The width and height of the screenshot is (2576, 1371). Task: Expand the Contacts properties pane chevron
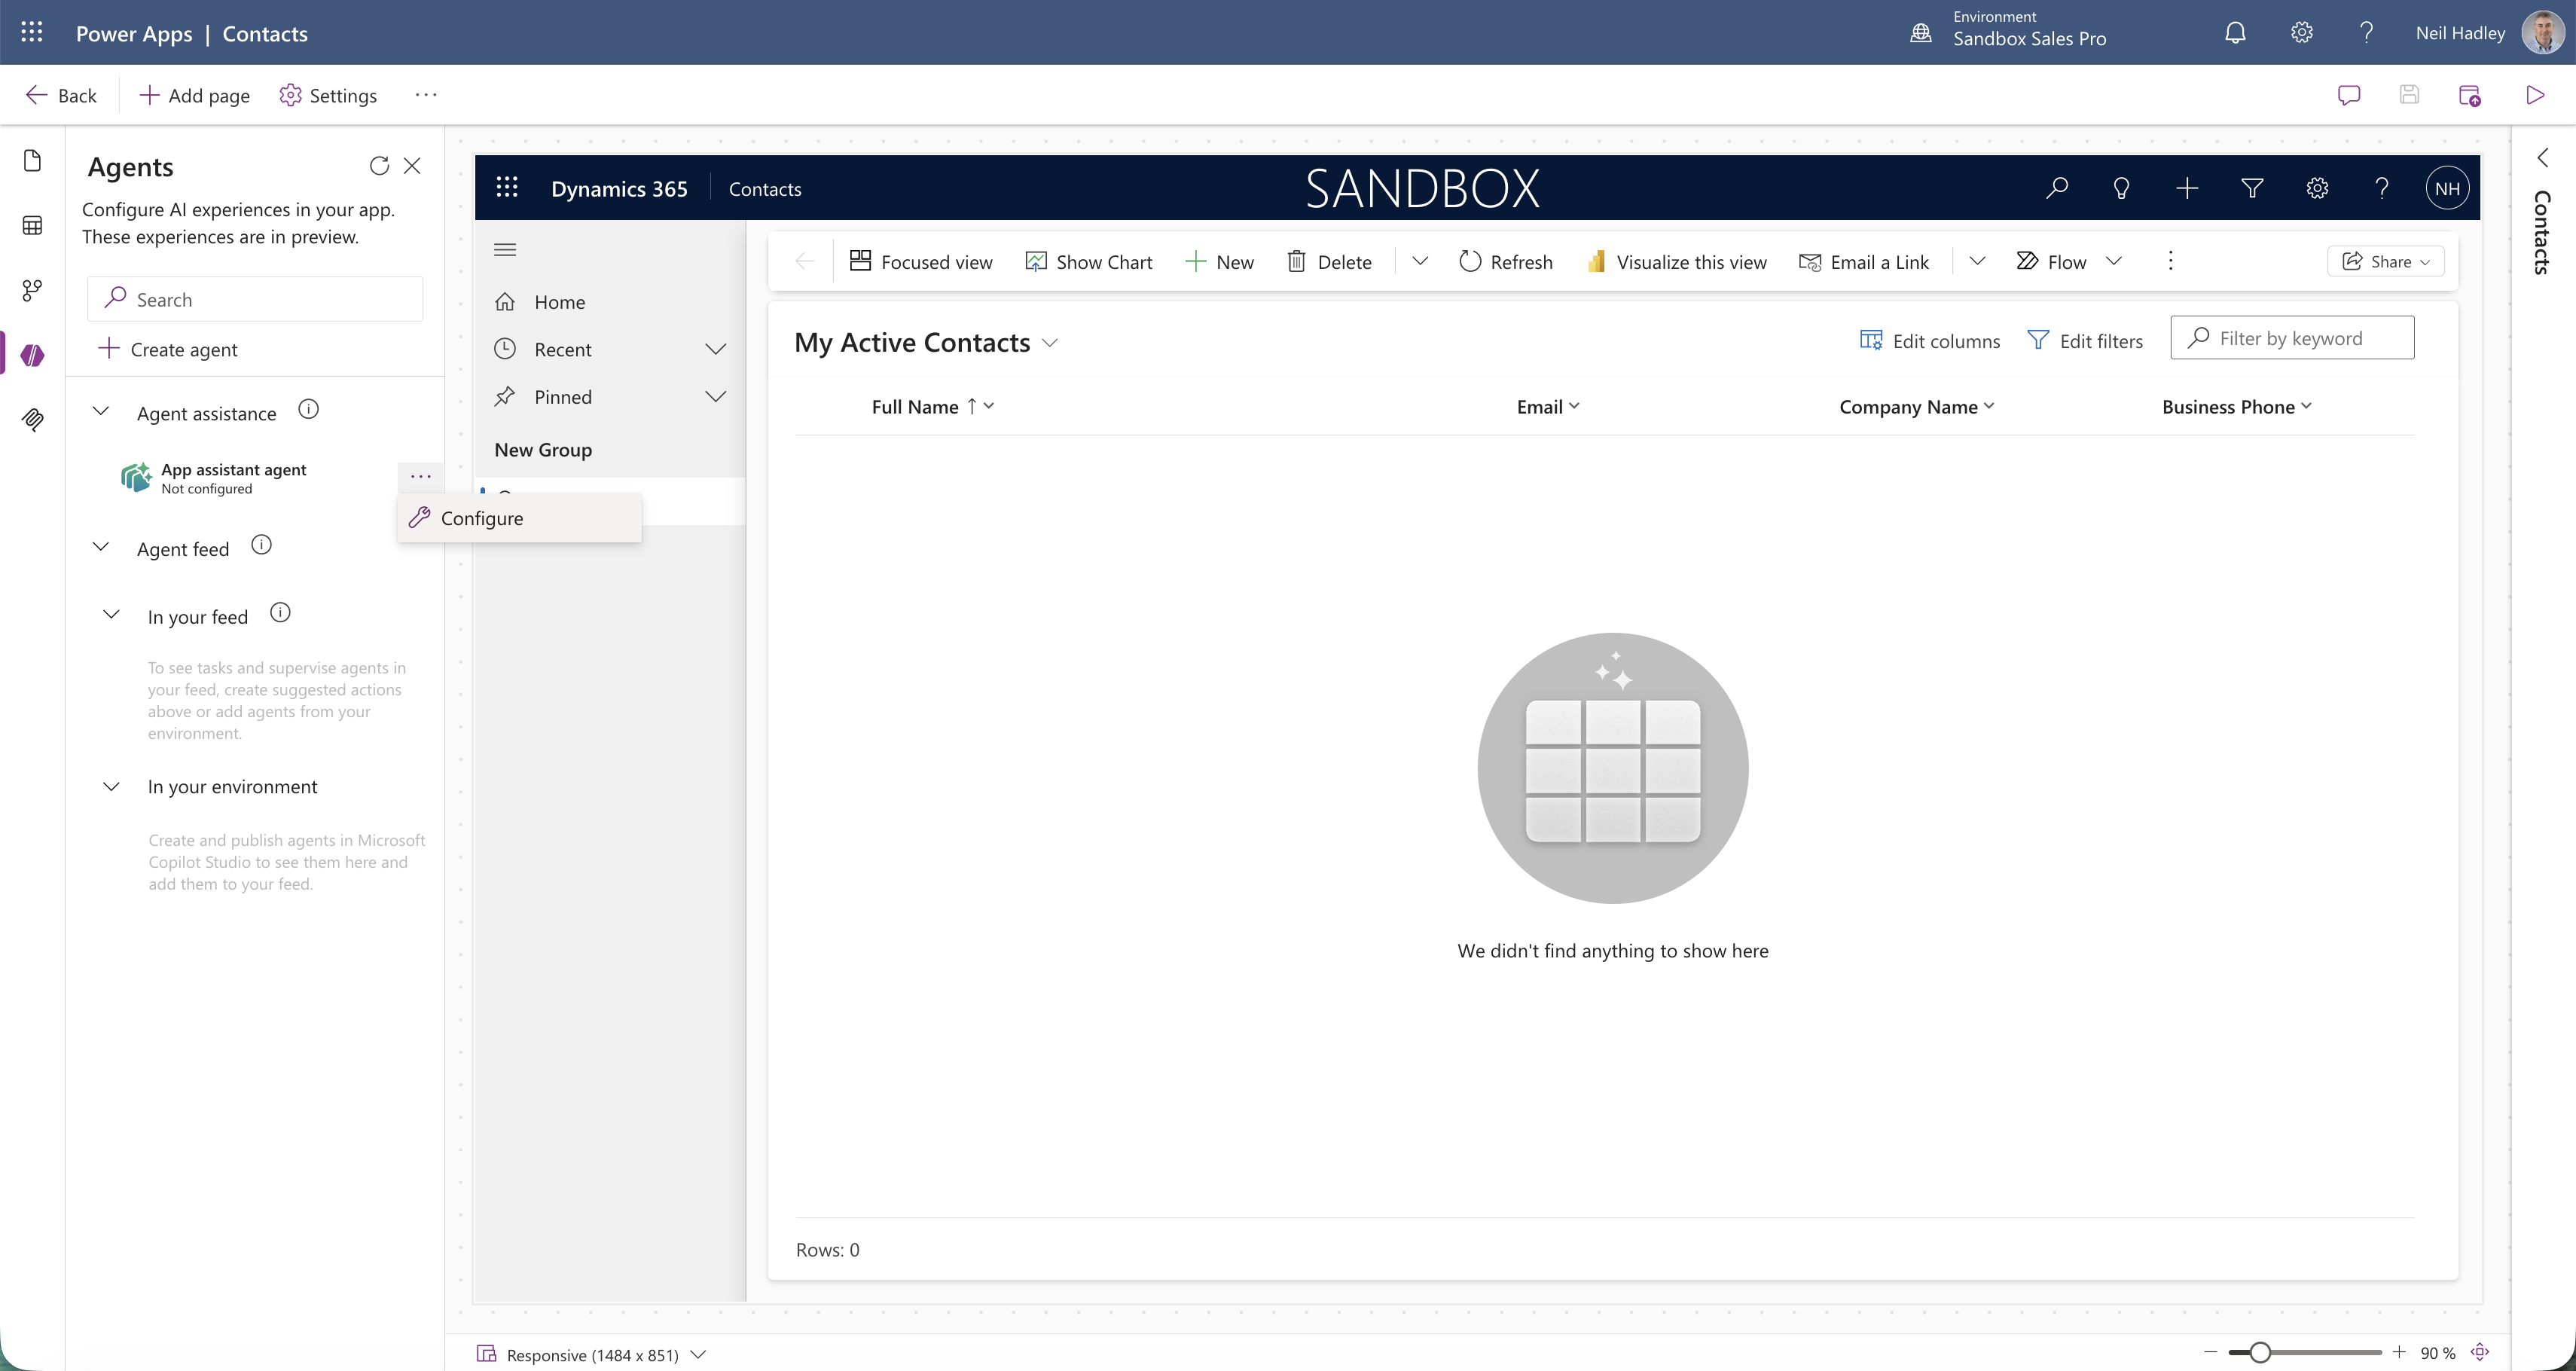(2543, 158)
